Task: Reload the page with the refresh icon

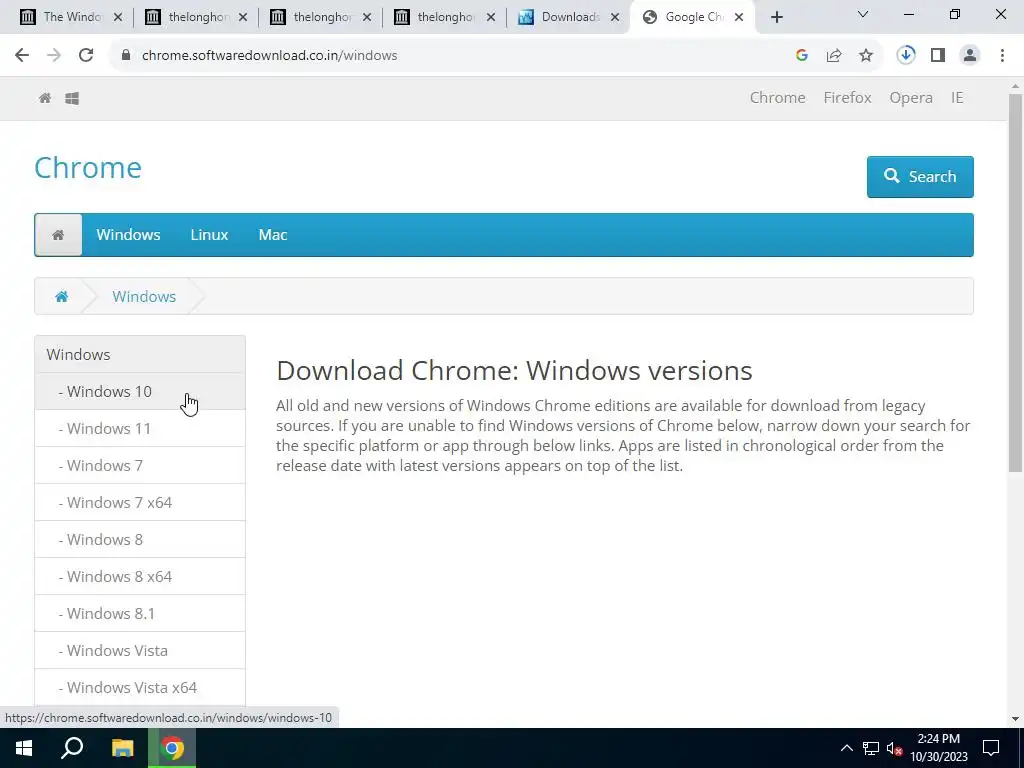Action: click(x=86, y=56)
